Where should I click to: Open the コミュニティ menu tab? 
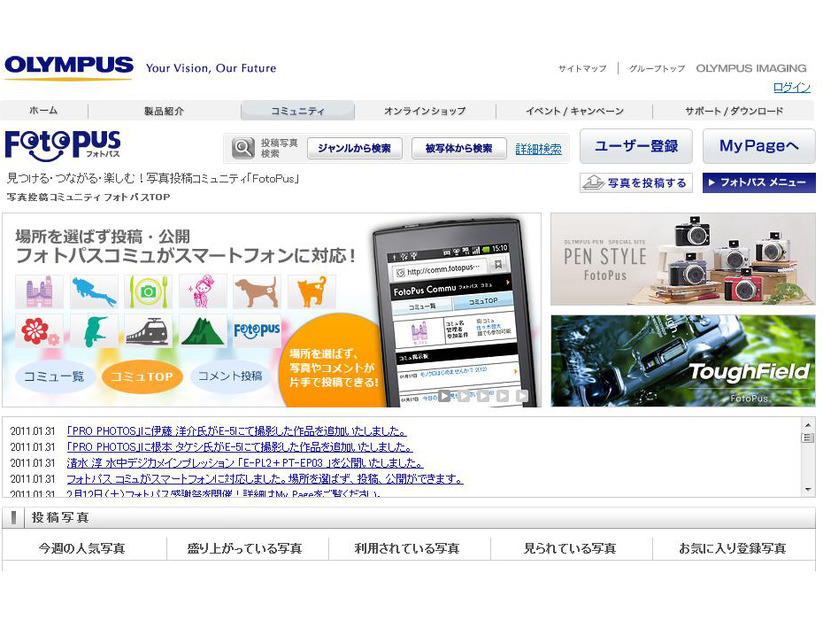point(298,111)
